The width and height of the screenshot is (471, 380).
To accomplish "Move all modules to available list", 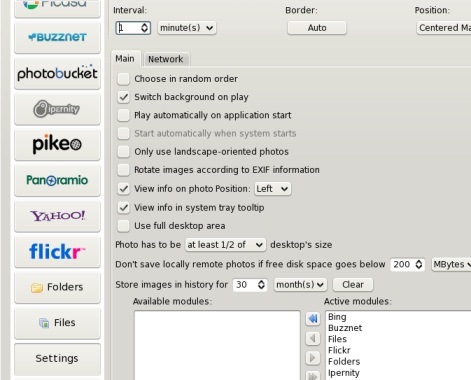I will [313, 319].
